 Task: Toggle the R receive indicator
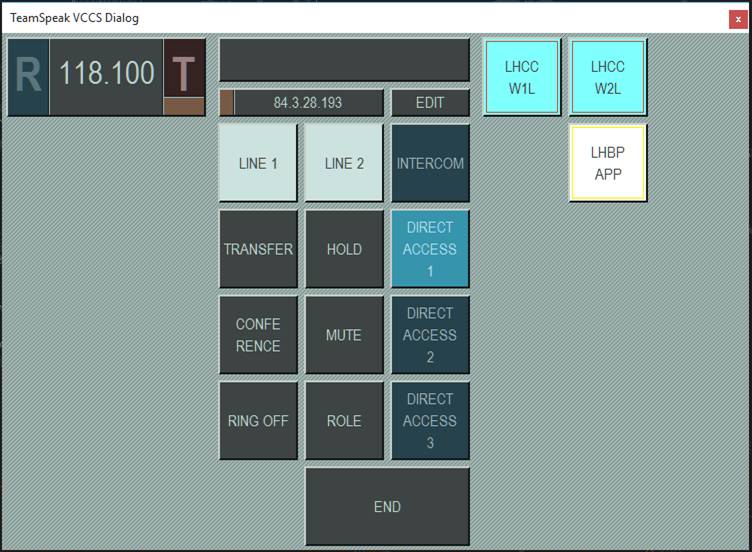(x=29, y=77)
